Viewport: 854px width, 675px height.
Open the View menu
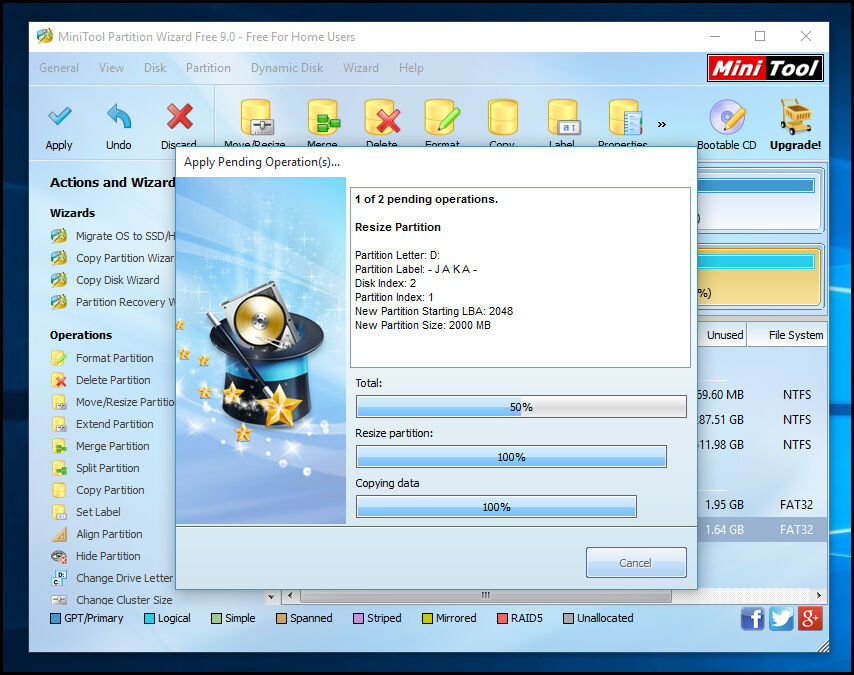click(111, 68)
